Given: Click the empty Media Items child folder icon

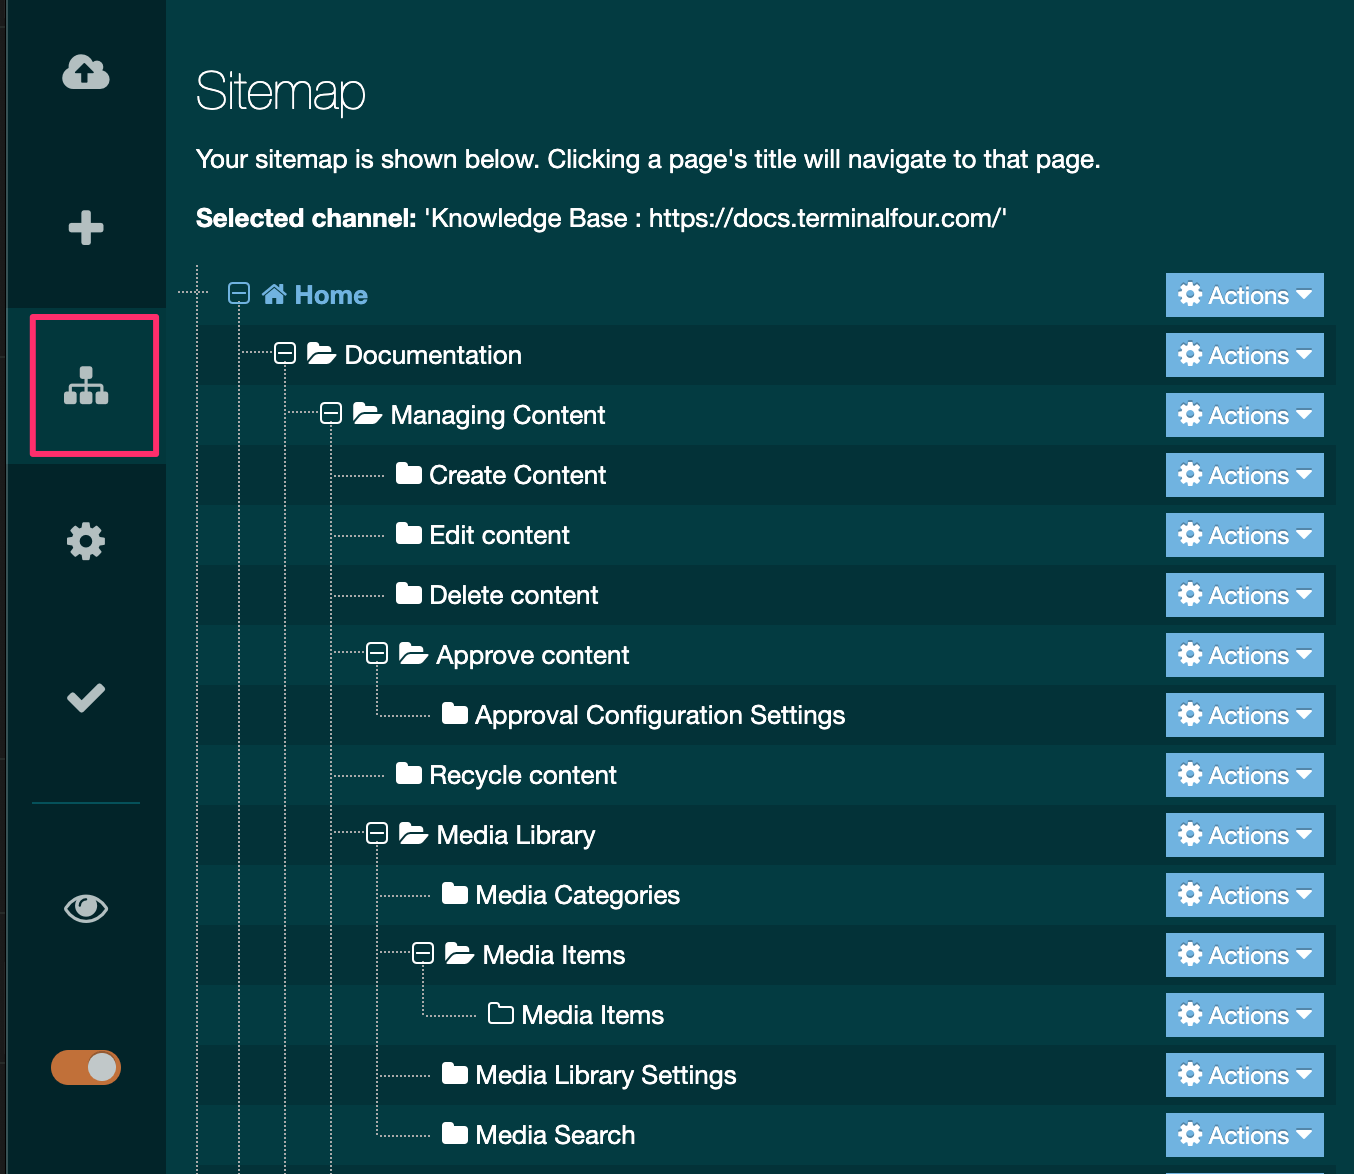Looking at the screenshot, I should point(500,1014).
